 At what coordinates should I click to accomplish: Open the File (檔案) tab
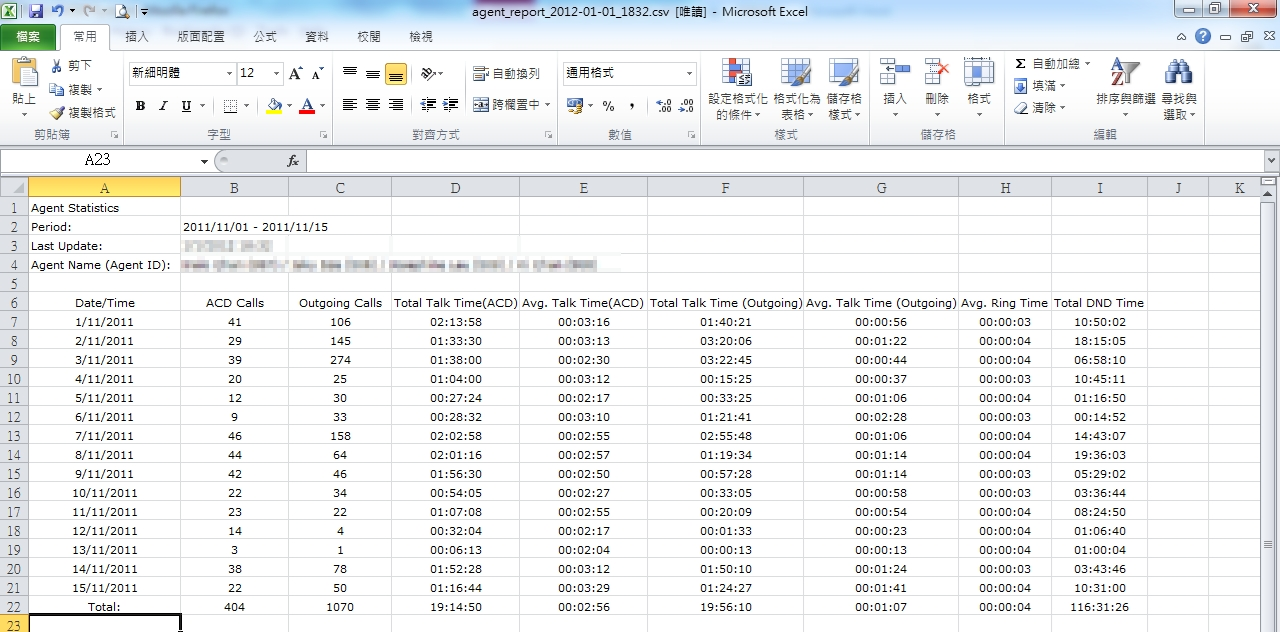pos(28,37)
